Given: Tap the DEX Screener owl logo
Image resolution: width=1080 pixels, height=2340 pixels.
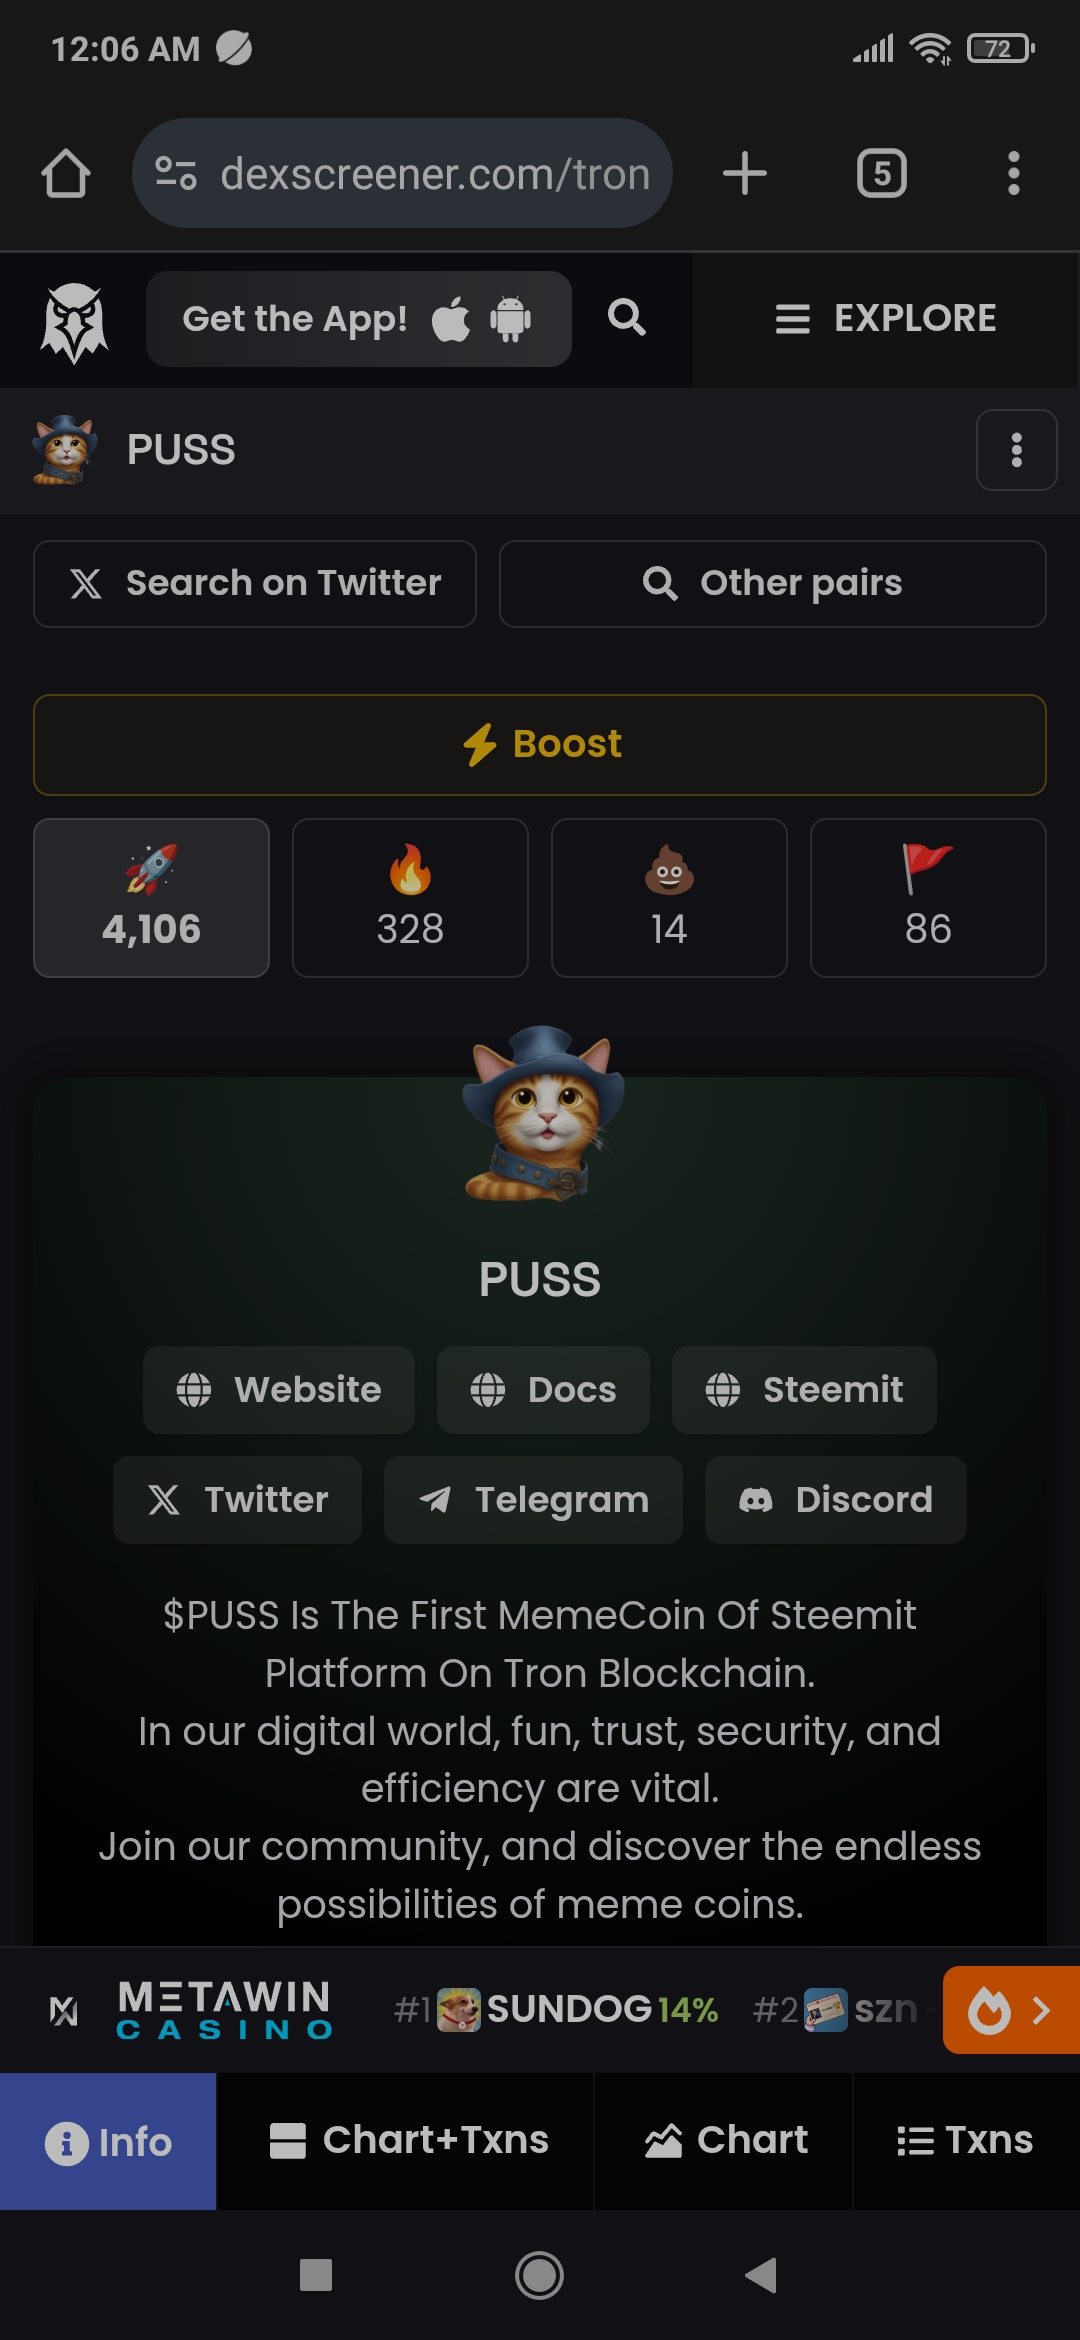Looking at the screenshot, I should [x=74, y=321].
